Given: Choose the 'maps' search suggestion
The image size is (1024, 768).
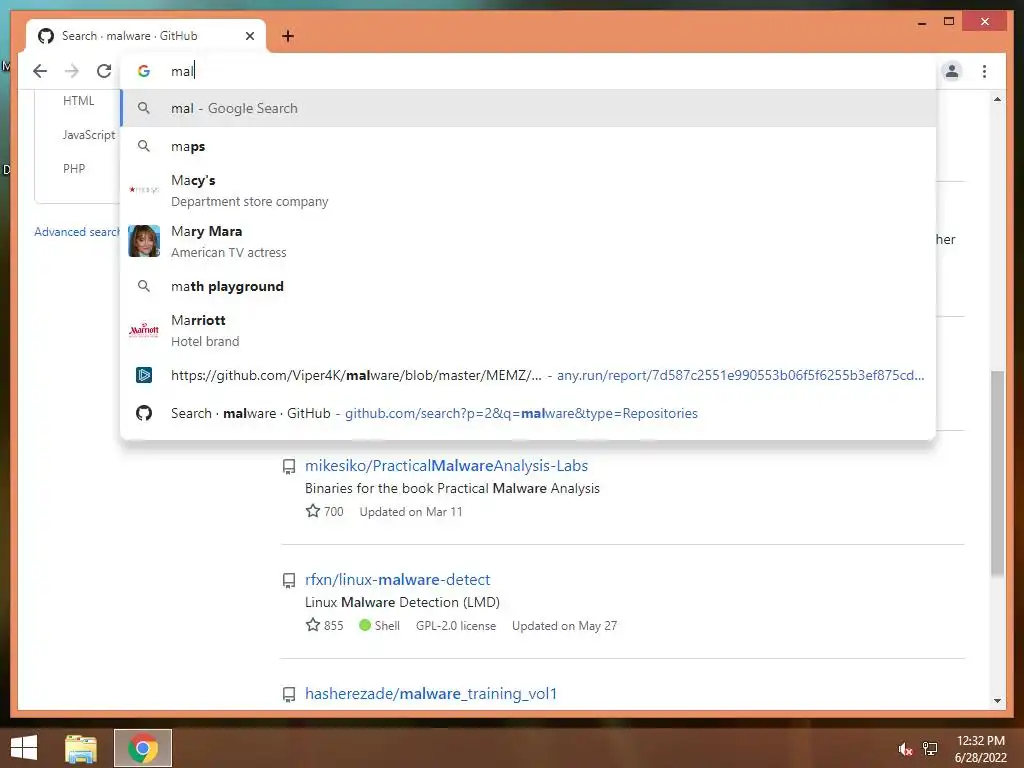Looking at the screenshot, I should pyautogui.click(x=528, y=146).
